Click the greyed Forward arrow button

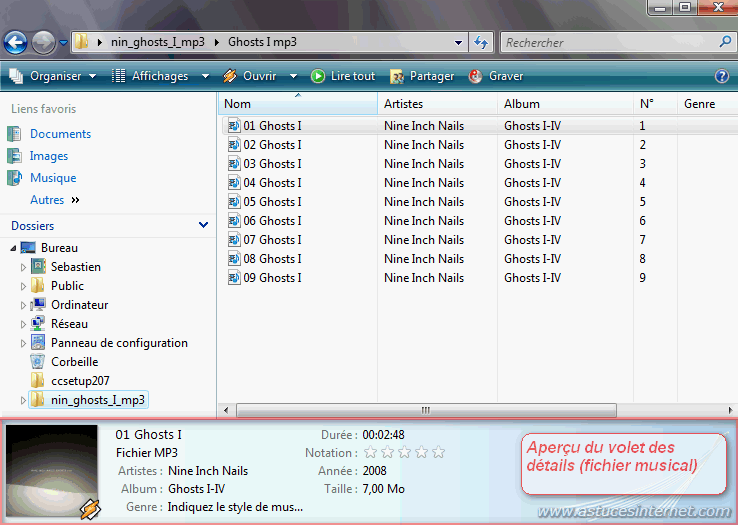[x=43, y=43]
